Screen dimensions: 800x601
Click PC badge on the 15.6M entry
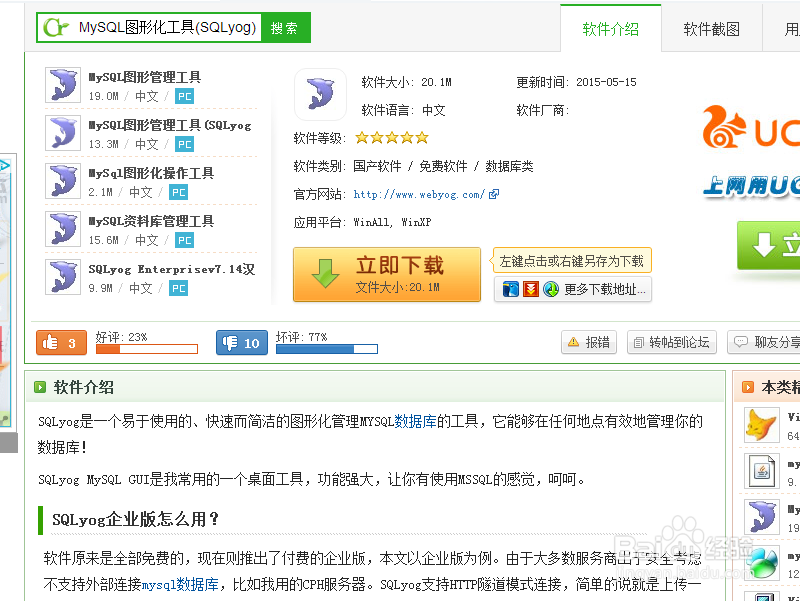pyautogui.click(x=184, y=240)
